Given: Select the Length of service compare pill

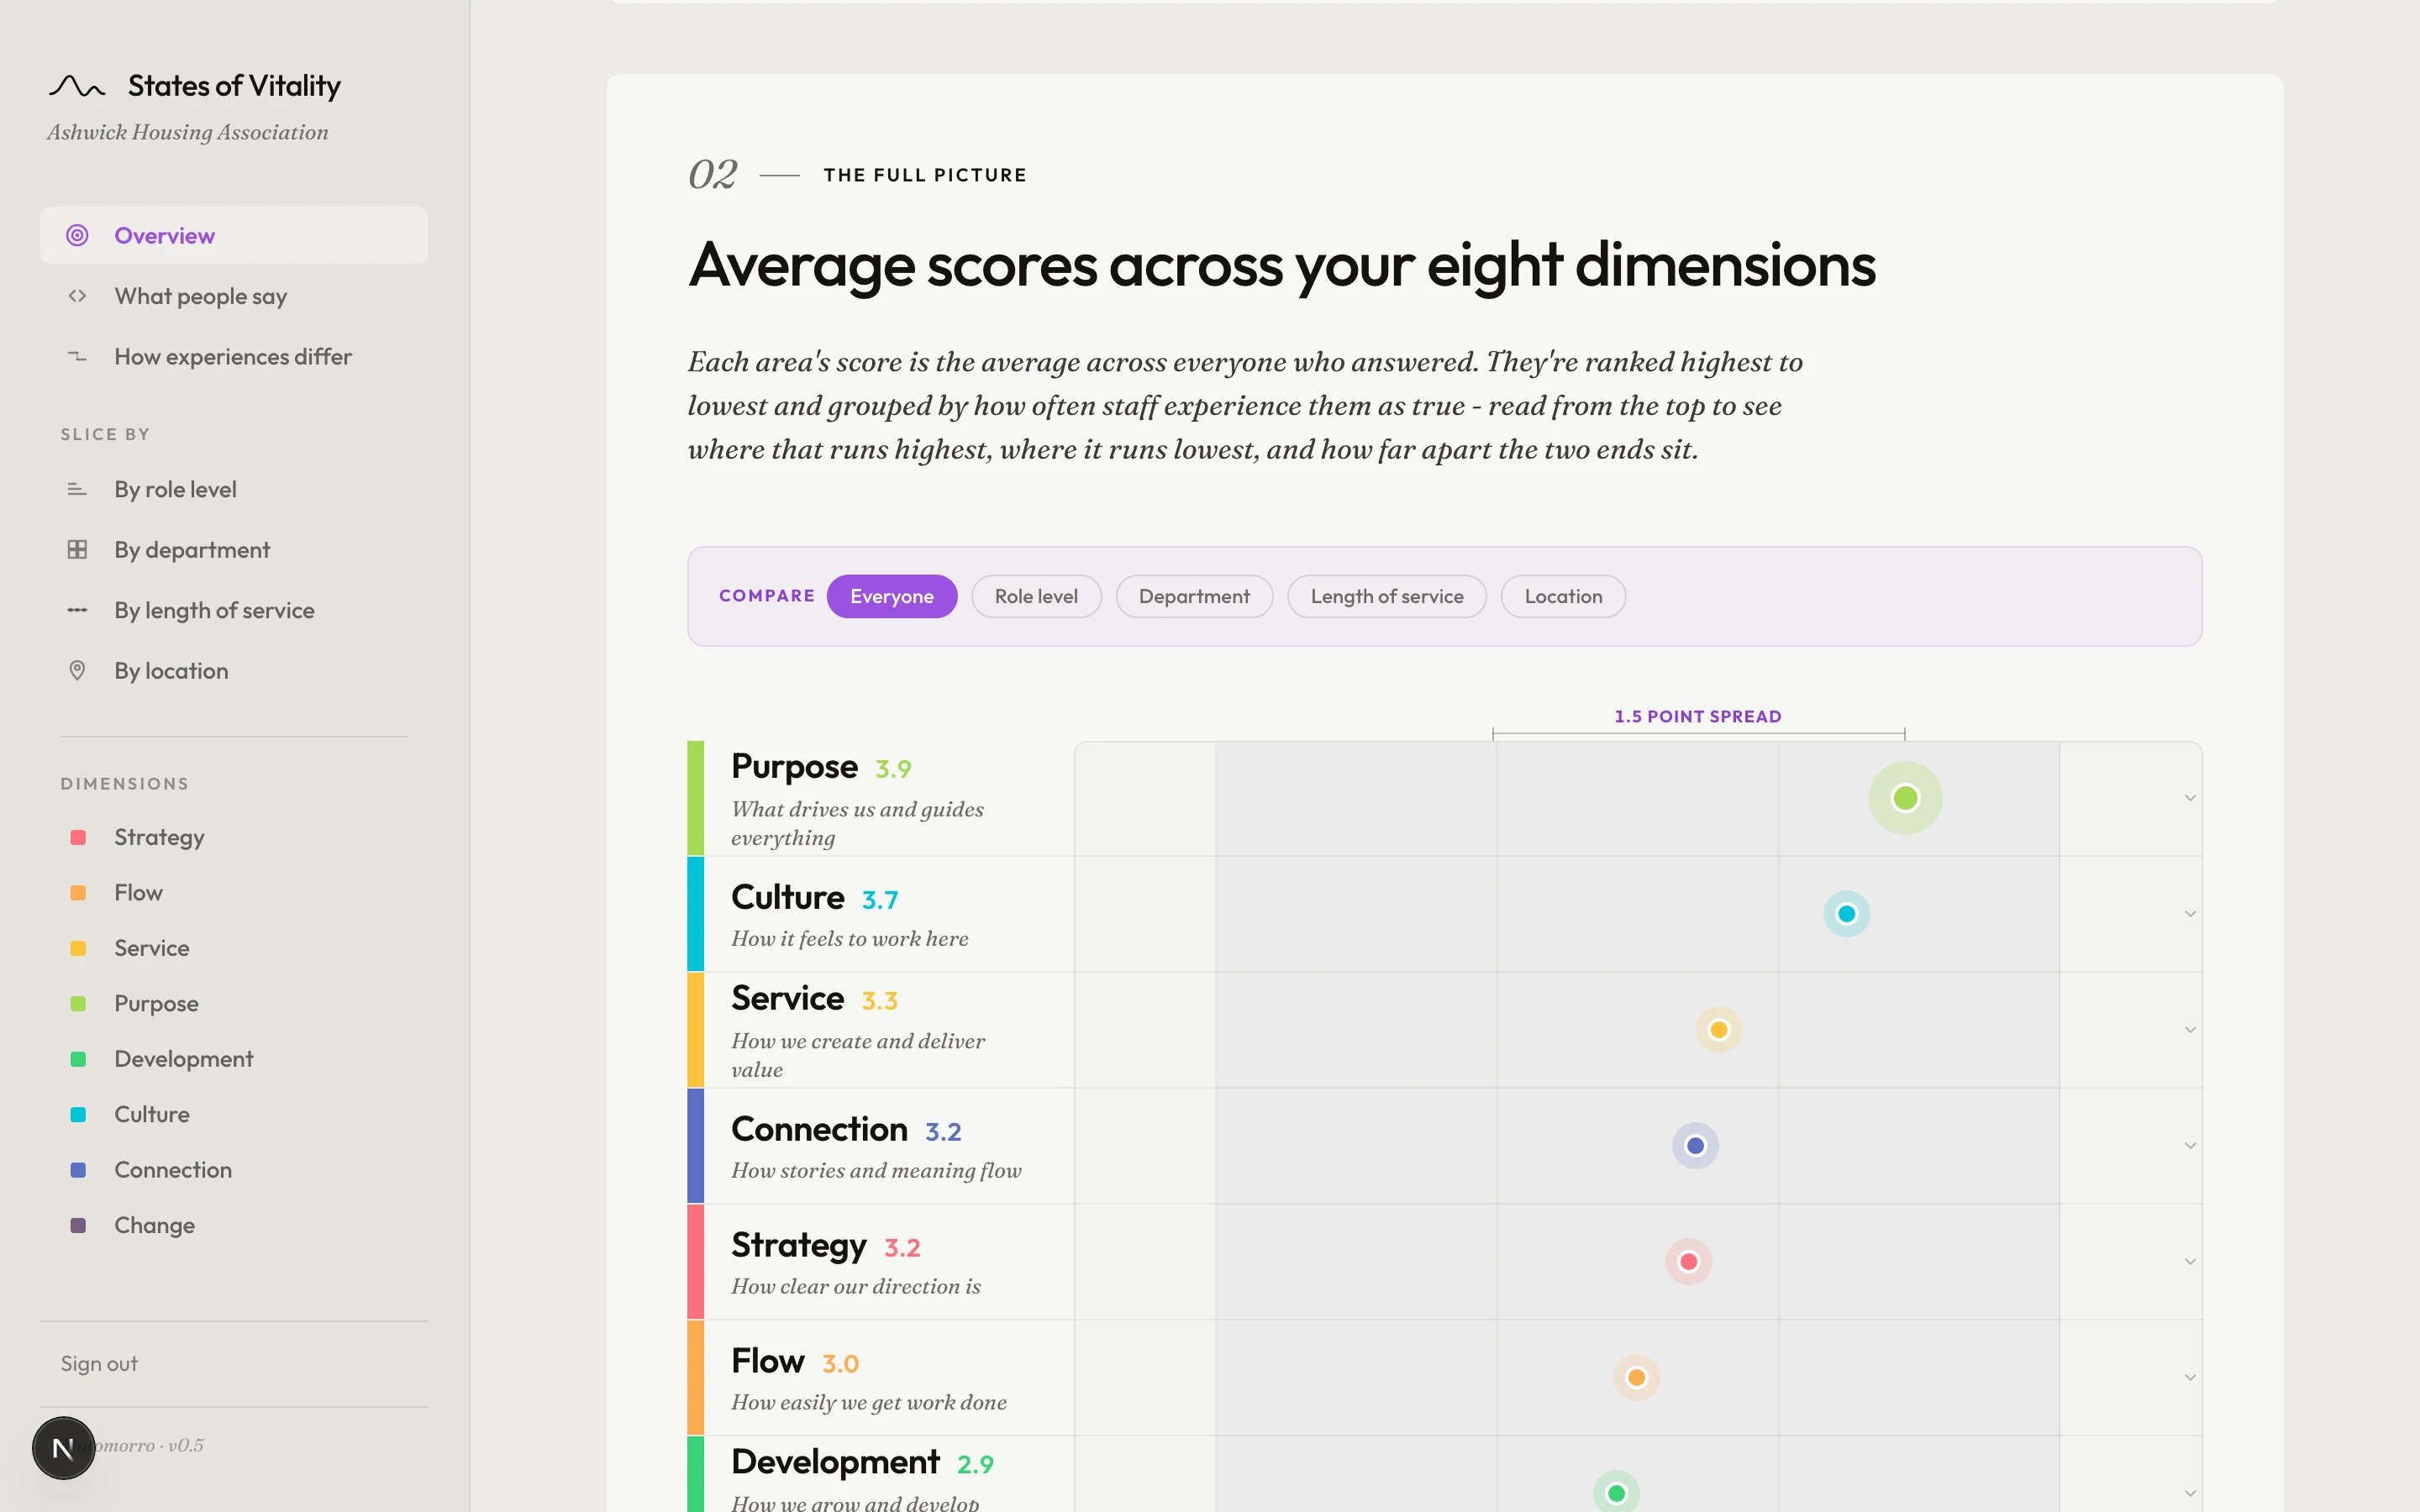Looking at the screenshot, I should [1386, 596].
